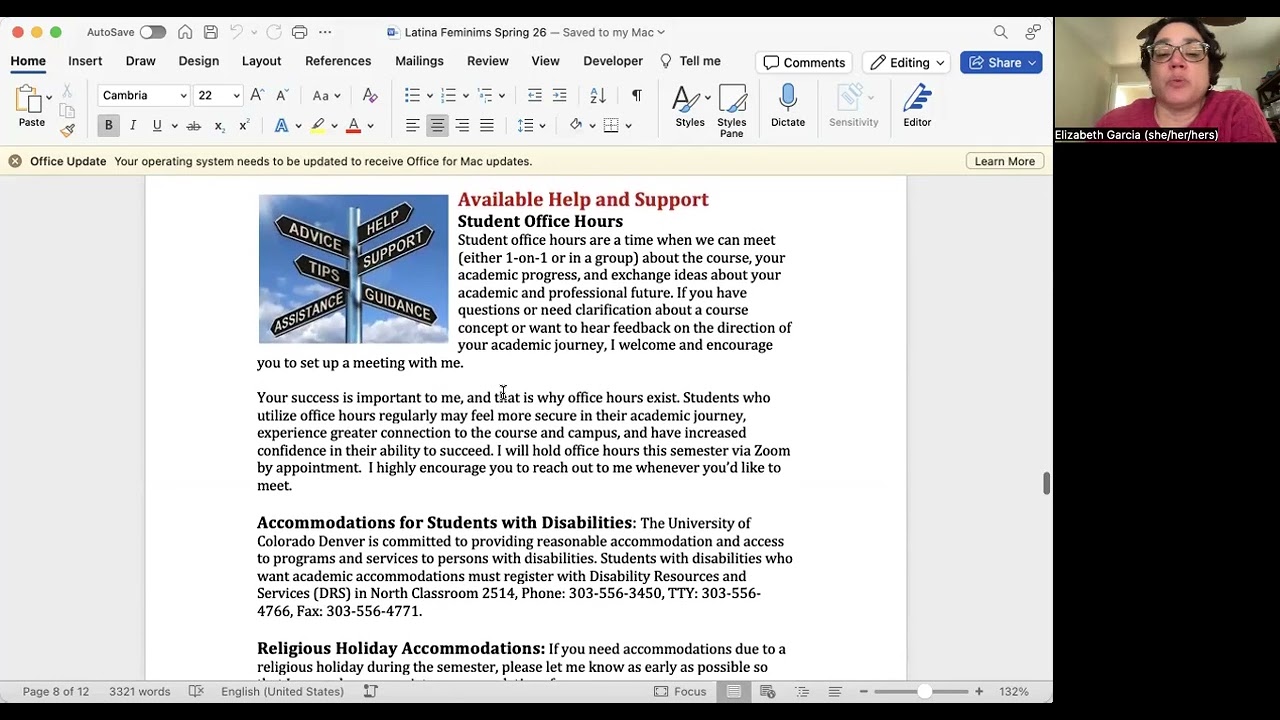Change the English (United States) proofing language
This screenshot has height=720, width=1280.
pyautogui.click(x=282, y=691)
